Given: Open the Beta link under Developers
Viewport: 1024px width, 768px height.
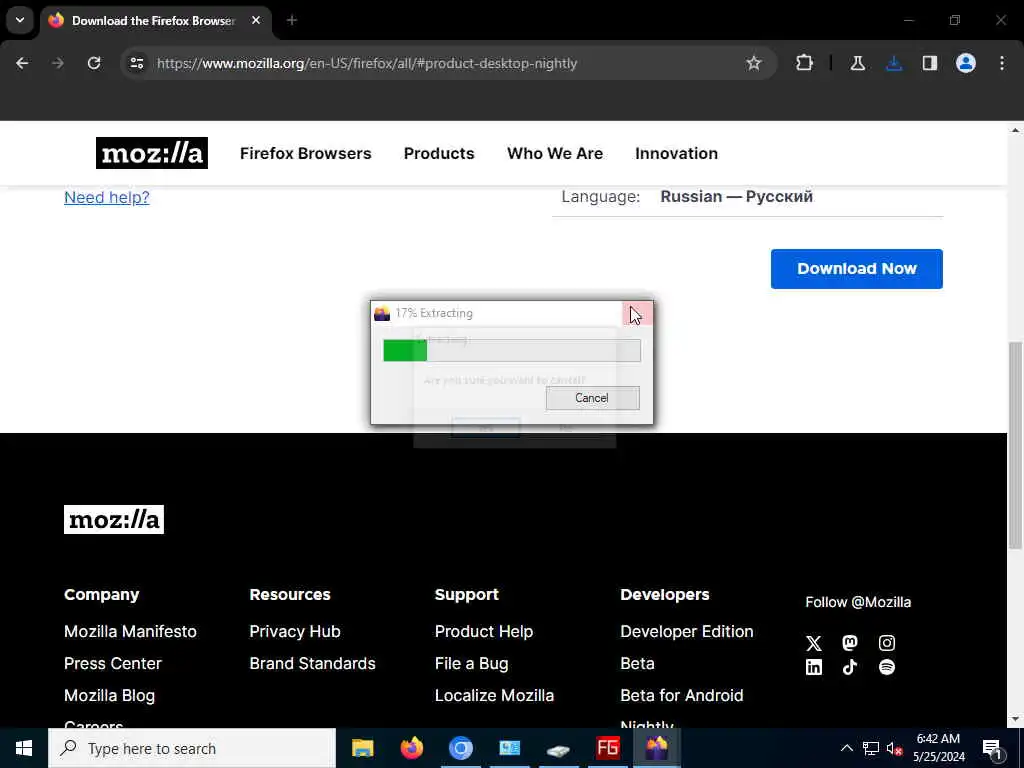Looking at the screenshot, I should tap(637, 664).
